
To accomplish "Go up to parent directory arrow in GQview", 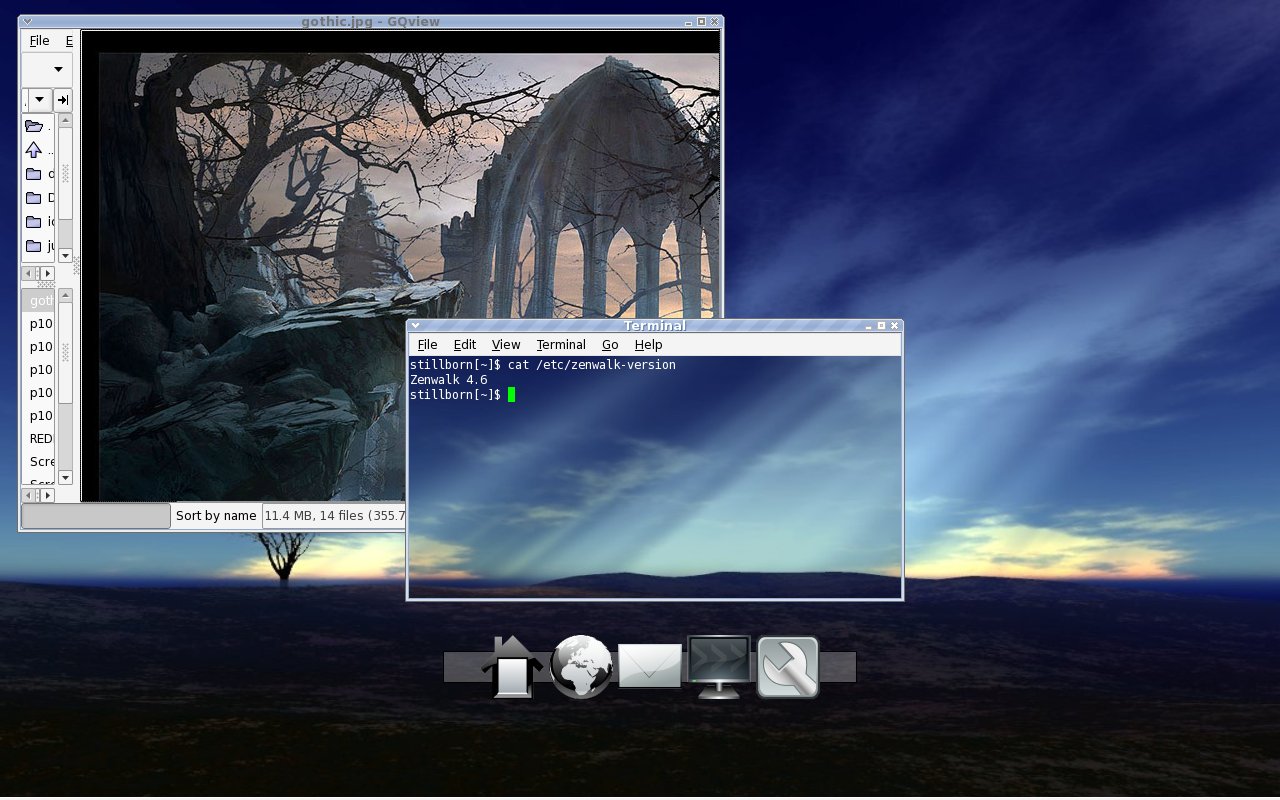I will pos(34,150).
